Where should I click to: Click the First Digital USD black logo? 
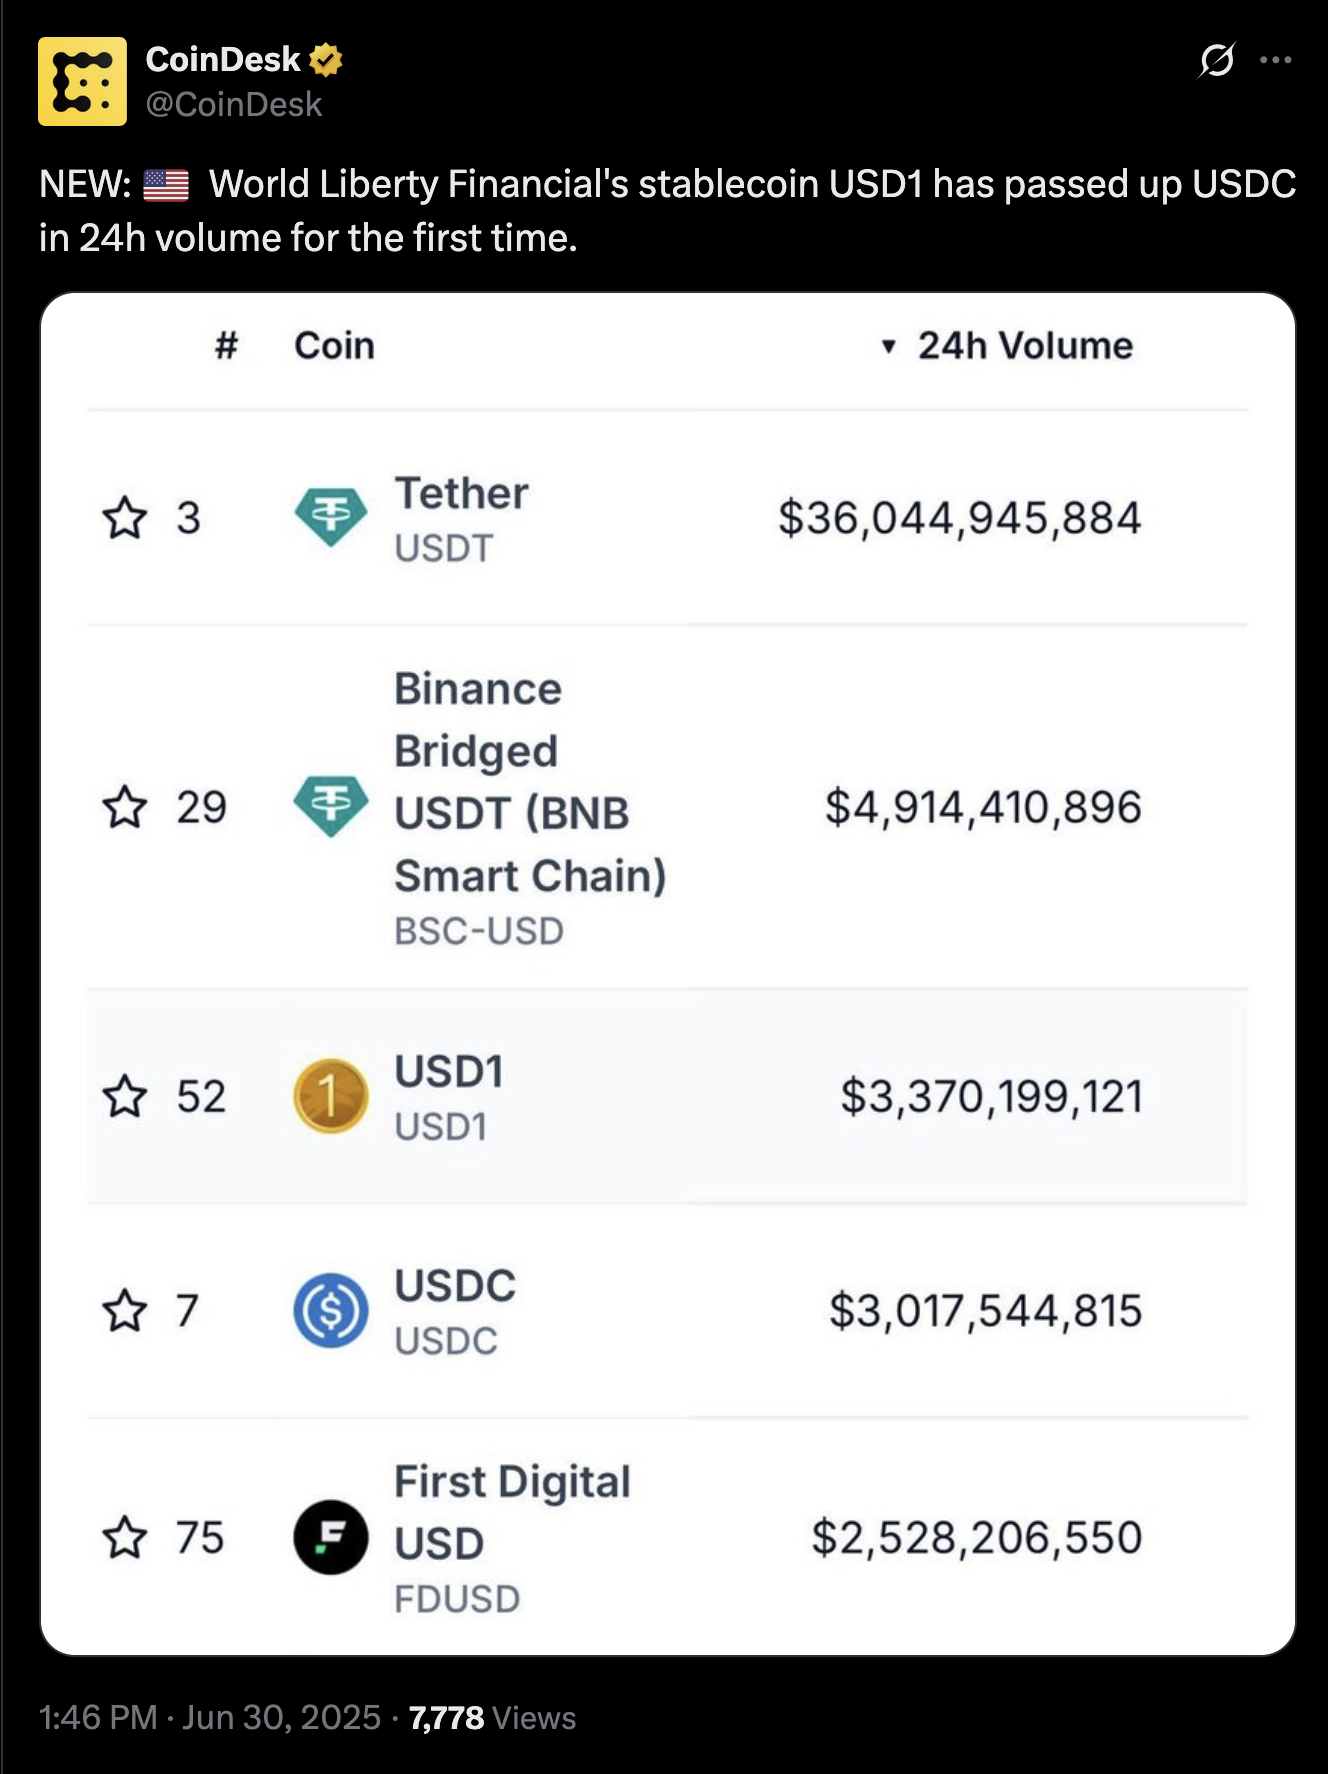pyautogui.click(x=331, y=1537)
